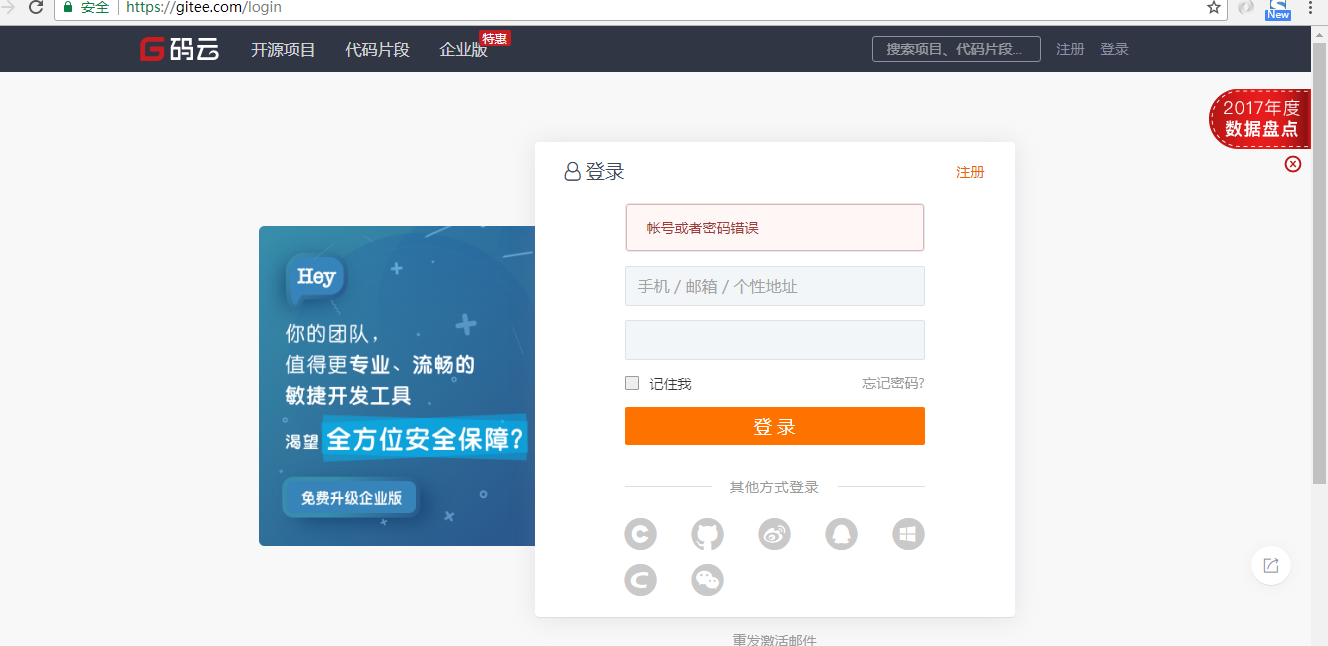Click the 特惠 badge on 企业版

[x=495, y=38]
